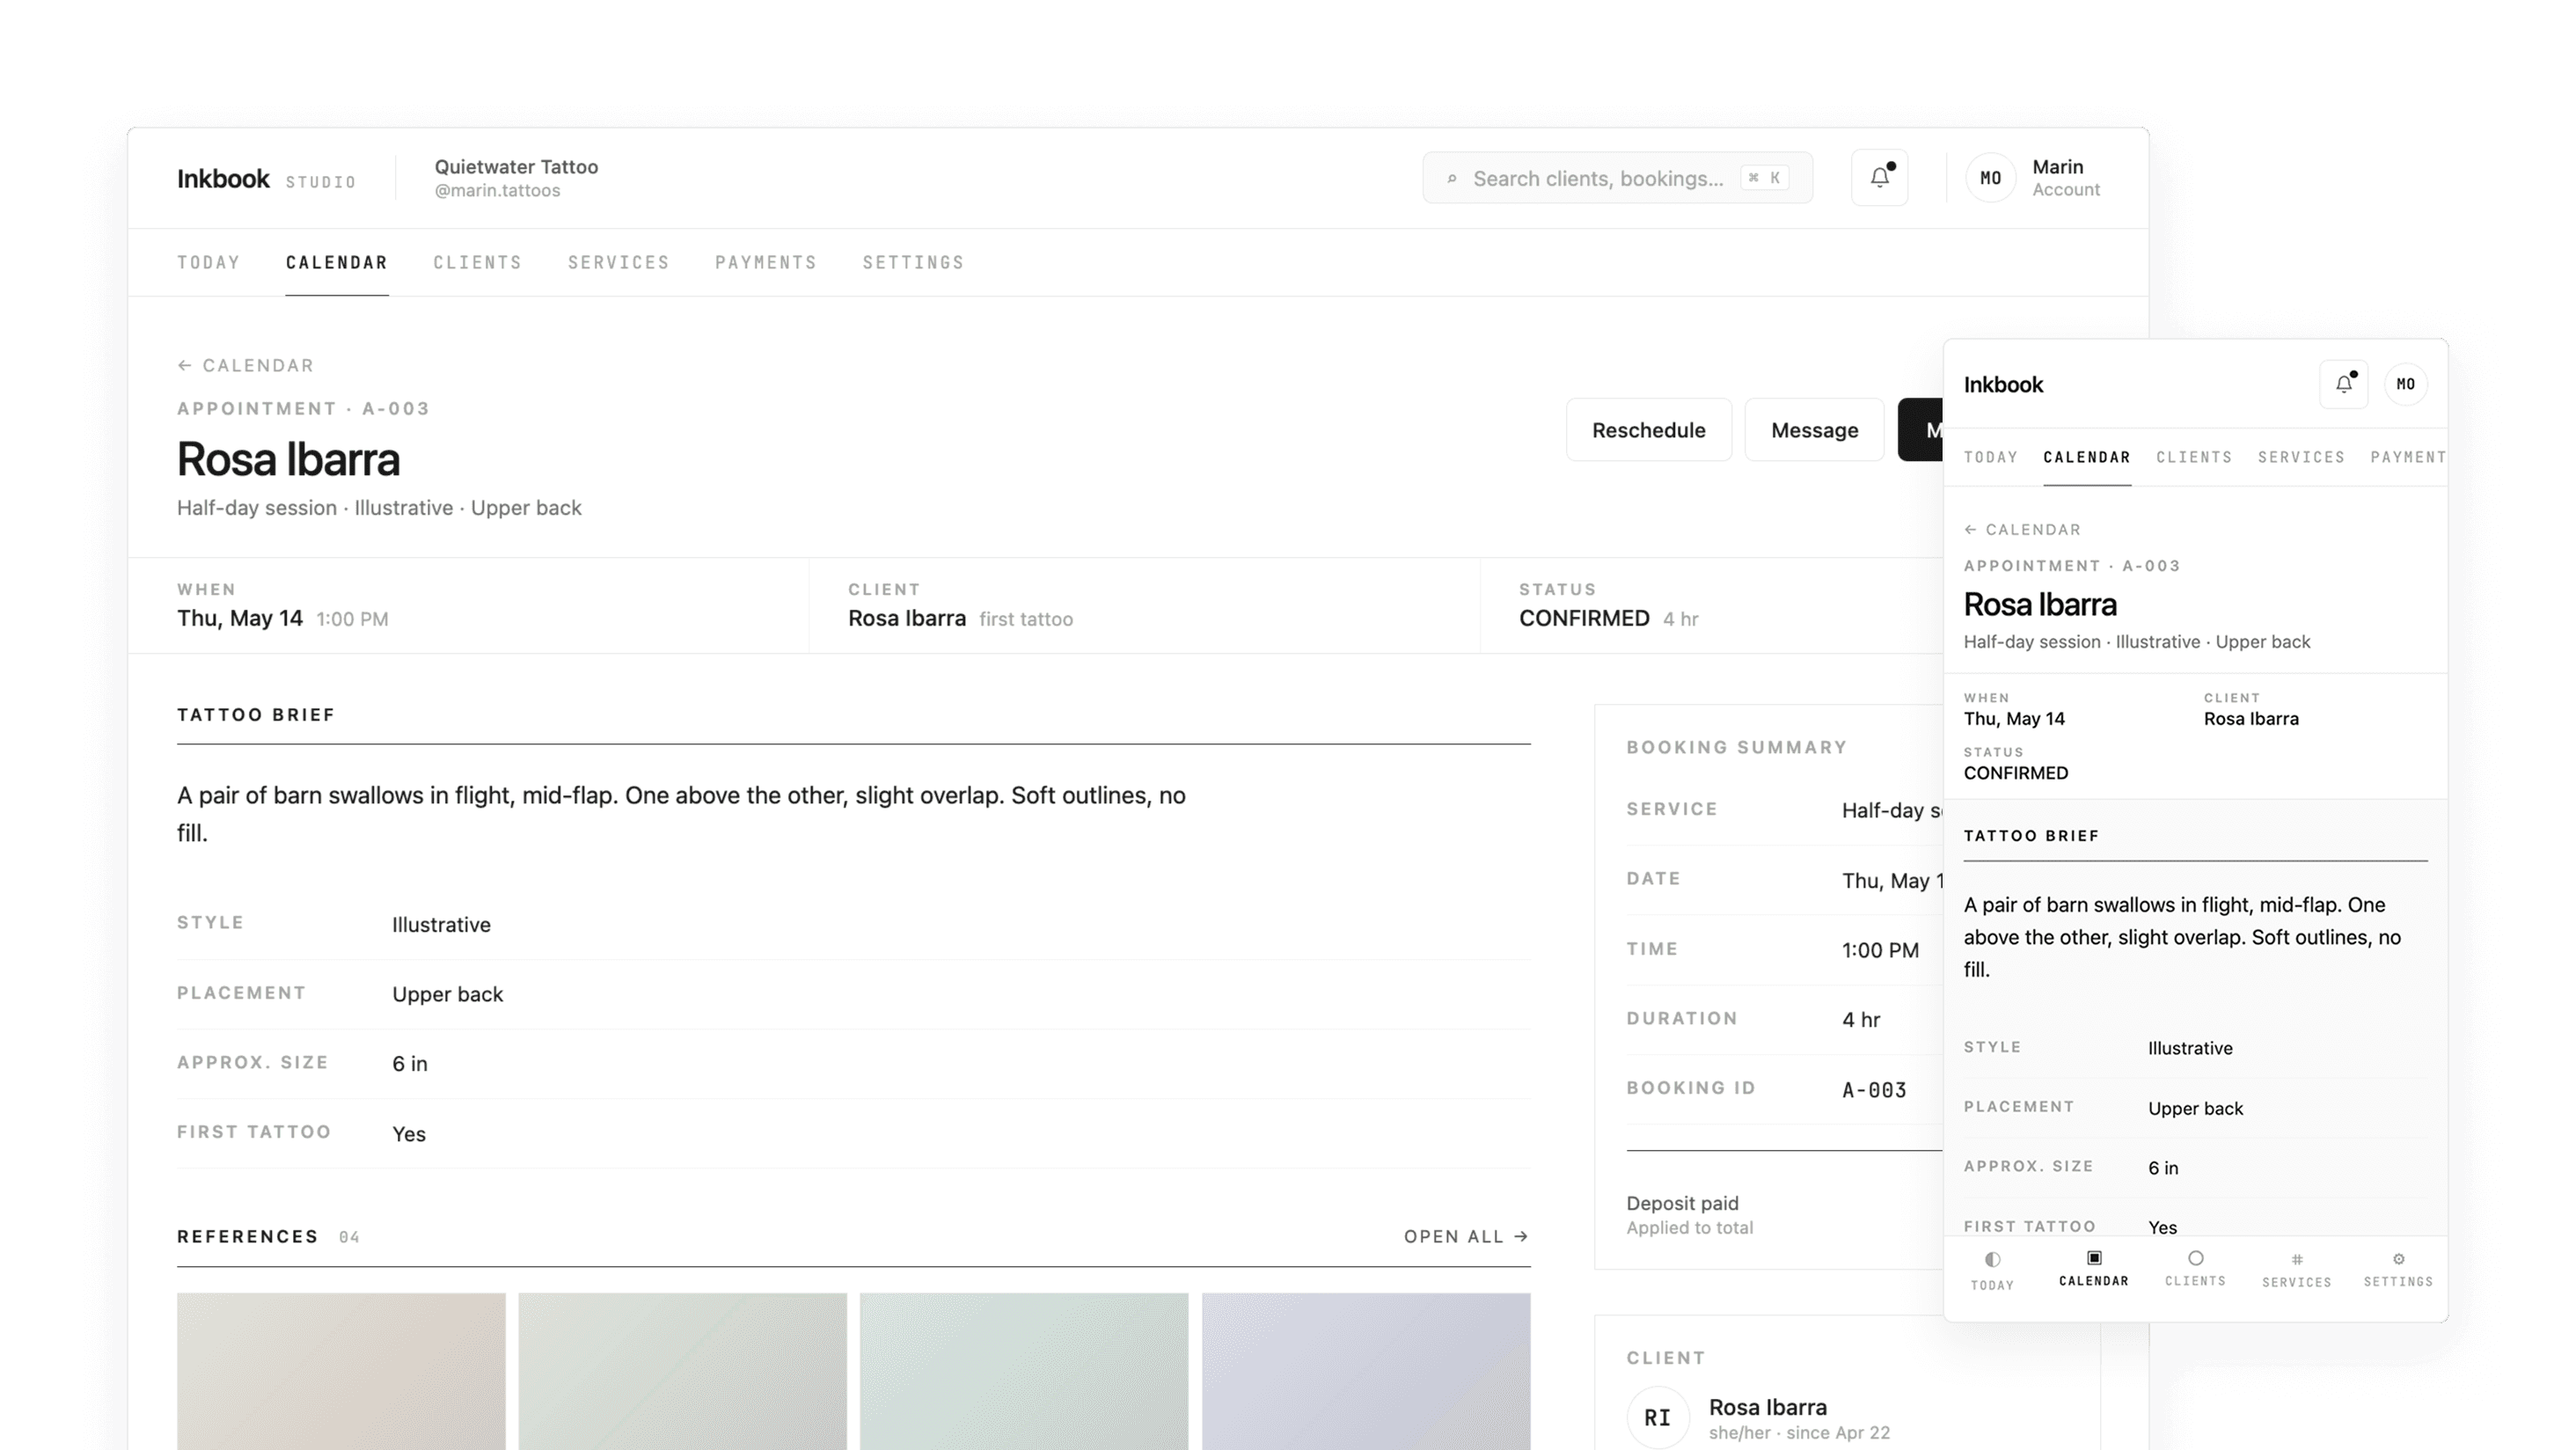The height and width of the screenshot is (1450, 2576).
Task: Click 'Illustrative' style value in desktop brief
Action: pyautogui.click(x=441, y=925)
